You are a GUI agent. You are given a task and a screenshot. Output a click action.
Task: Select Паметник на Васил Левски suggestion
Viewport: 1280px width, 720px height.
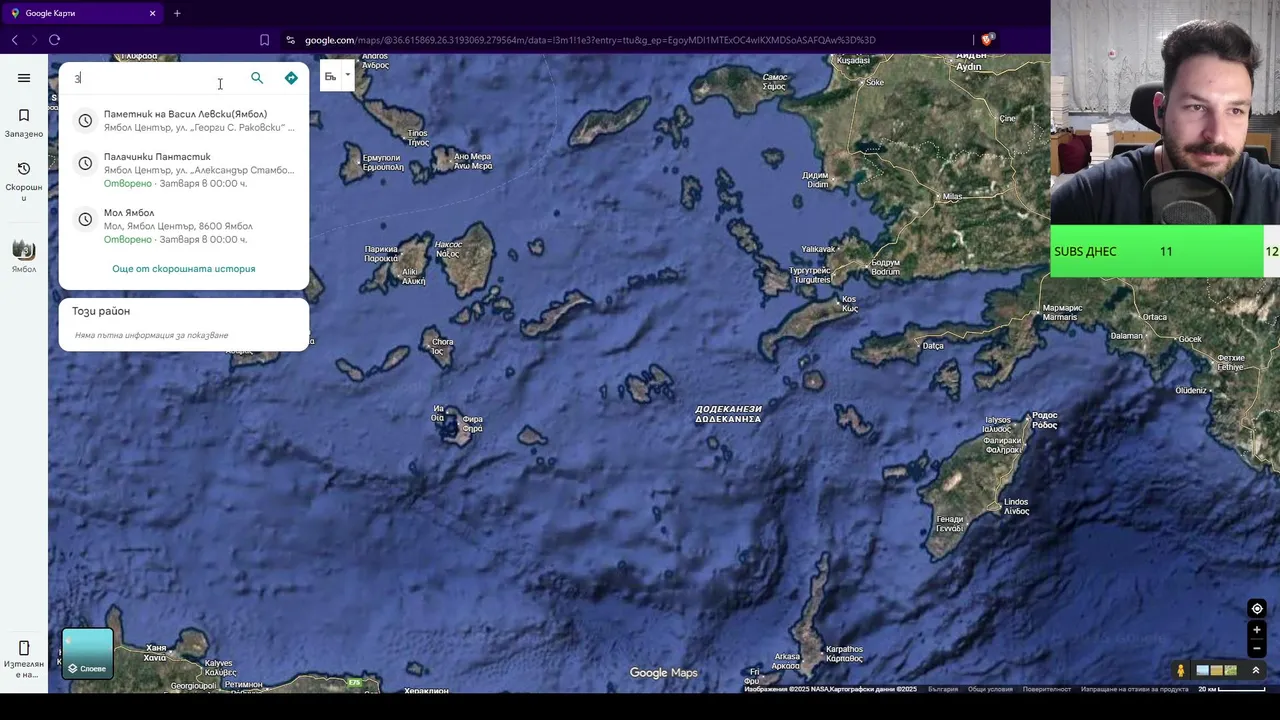pyautogui.click(x=184, y=121)
